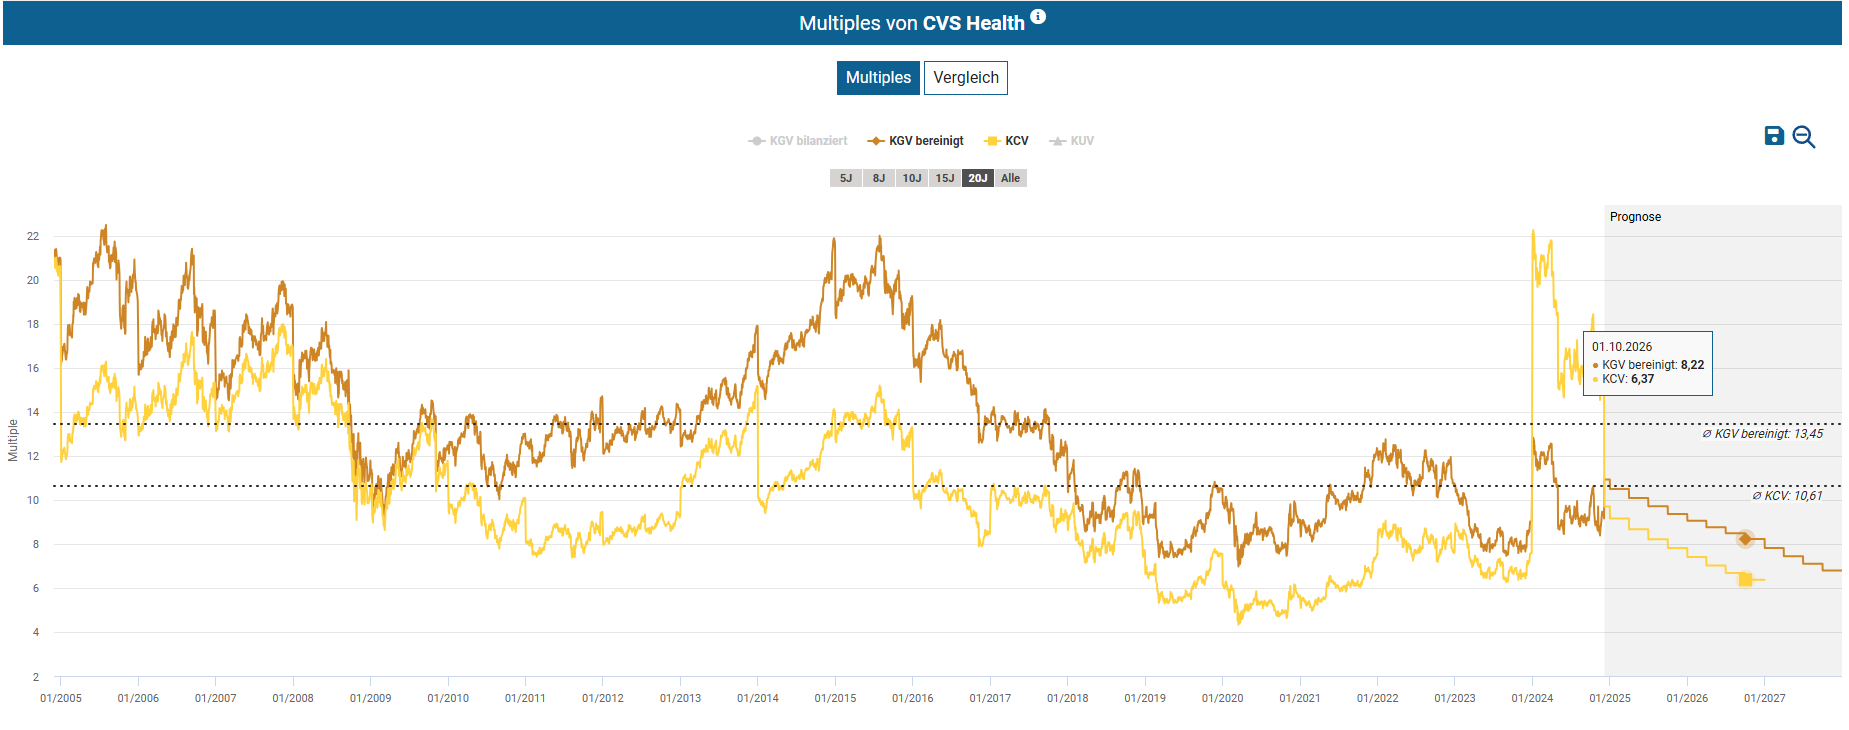
Task: Click the yellow KCV forecast square marker
Action: (x=1745, y=580)
